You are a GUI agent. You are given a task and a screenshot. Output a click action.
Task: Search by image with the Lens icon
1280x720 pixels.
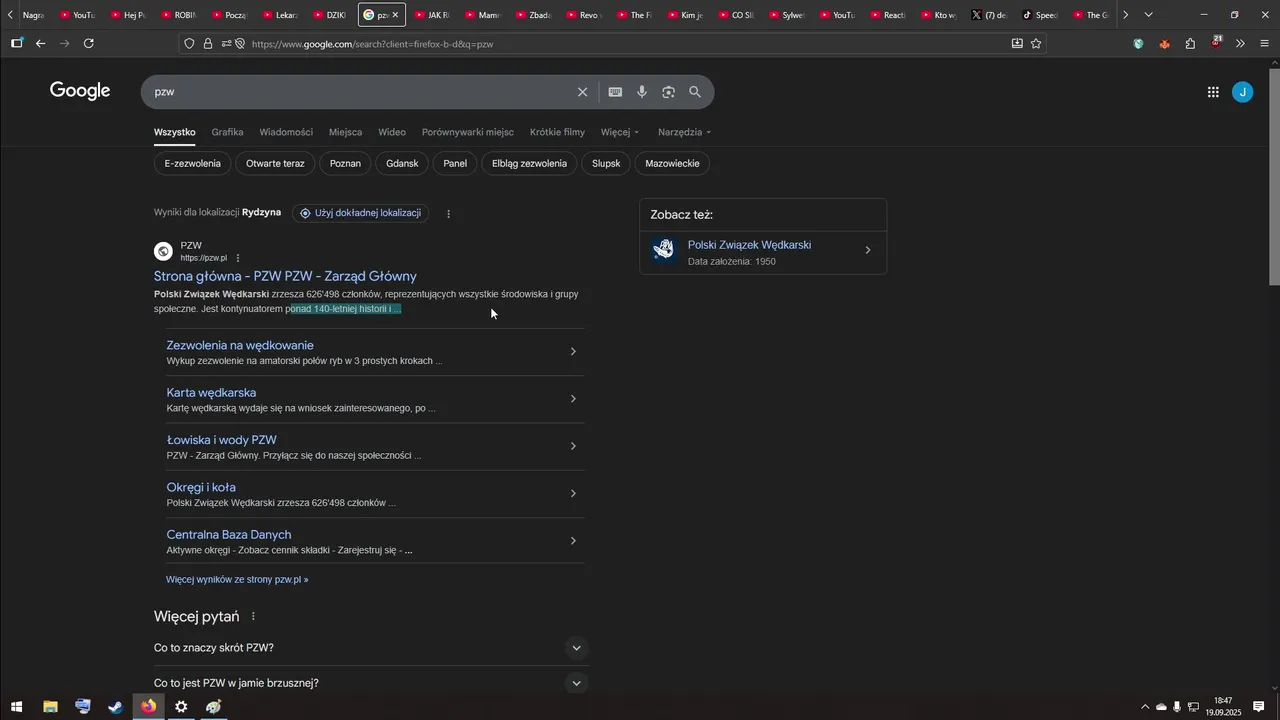668,92
